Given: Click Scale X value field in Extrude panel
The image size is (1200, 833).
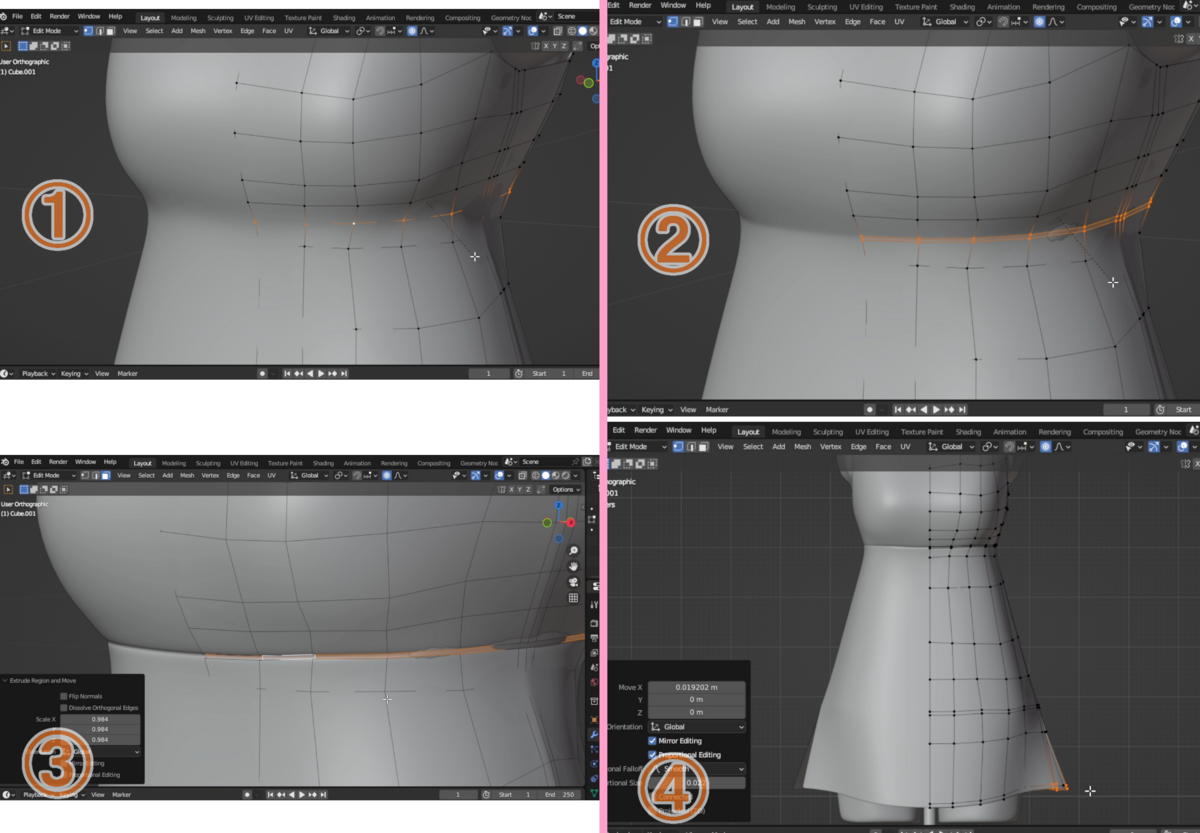Looking at the screenshot, I should [x=100, y=719].
